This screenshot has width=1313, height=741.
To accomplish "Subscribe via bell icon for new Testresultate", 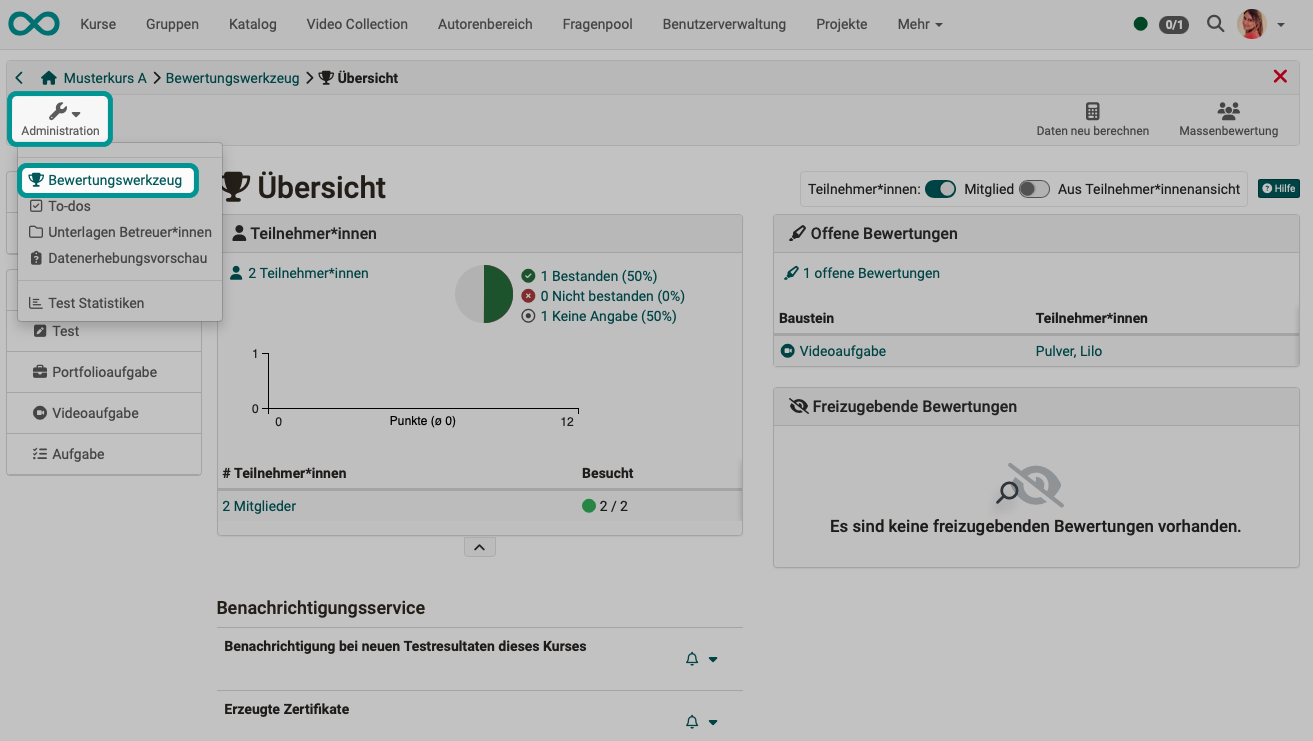I will click(x=691, y=659).
